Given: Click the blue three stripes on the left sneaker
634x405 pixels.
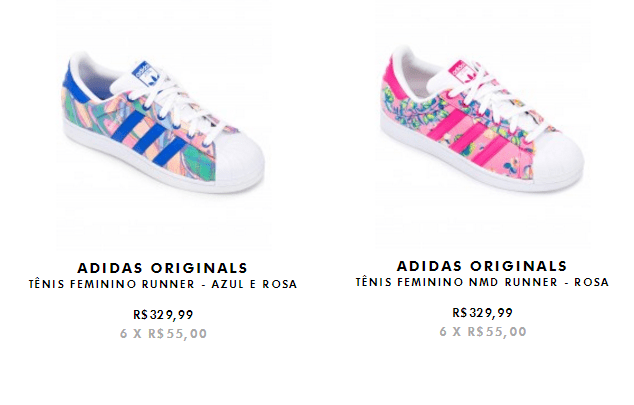Looking at the screenshot, I should [148, 140].
